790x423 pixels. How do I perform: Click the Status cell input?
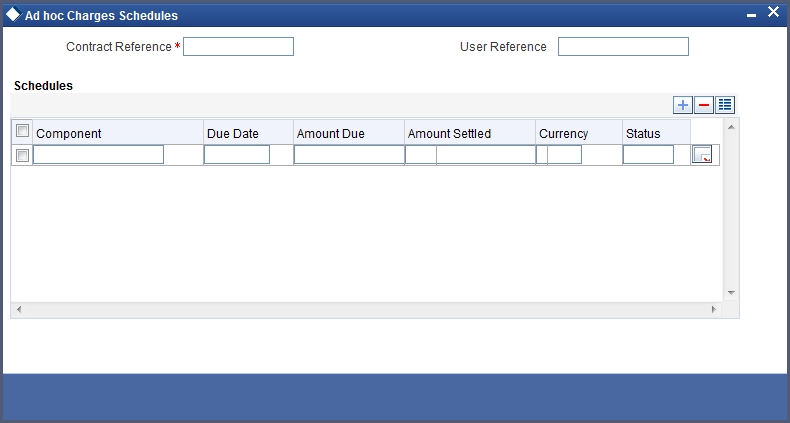coord(648,155)
